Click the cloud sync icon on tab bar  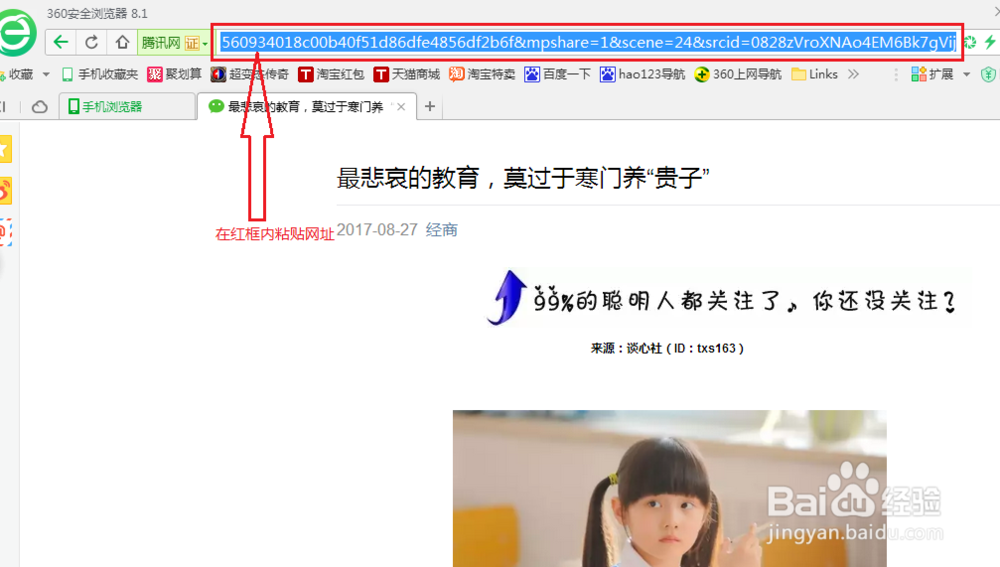pyautogui.click(x=40, y=107)
